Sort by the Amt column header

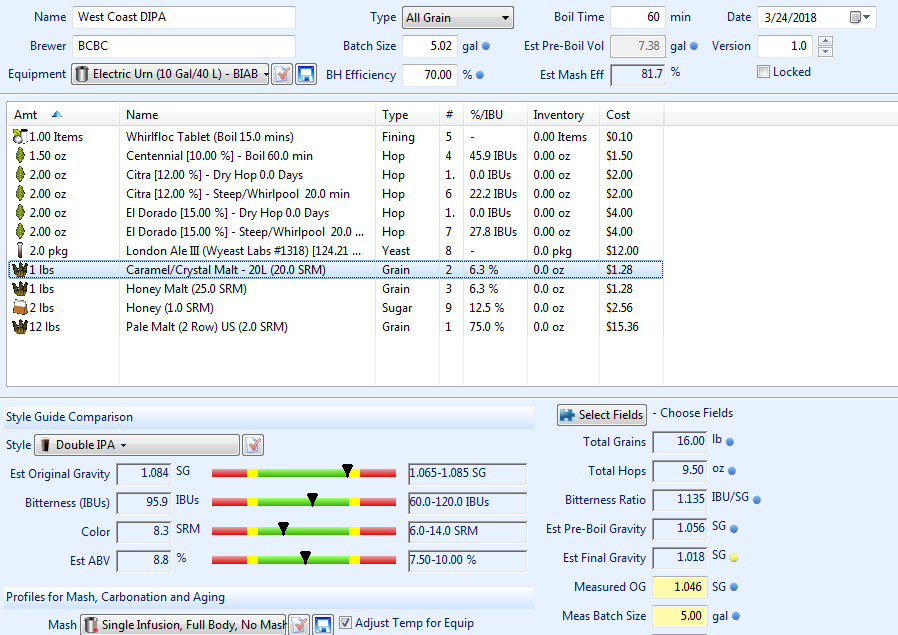point(63,115)
